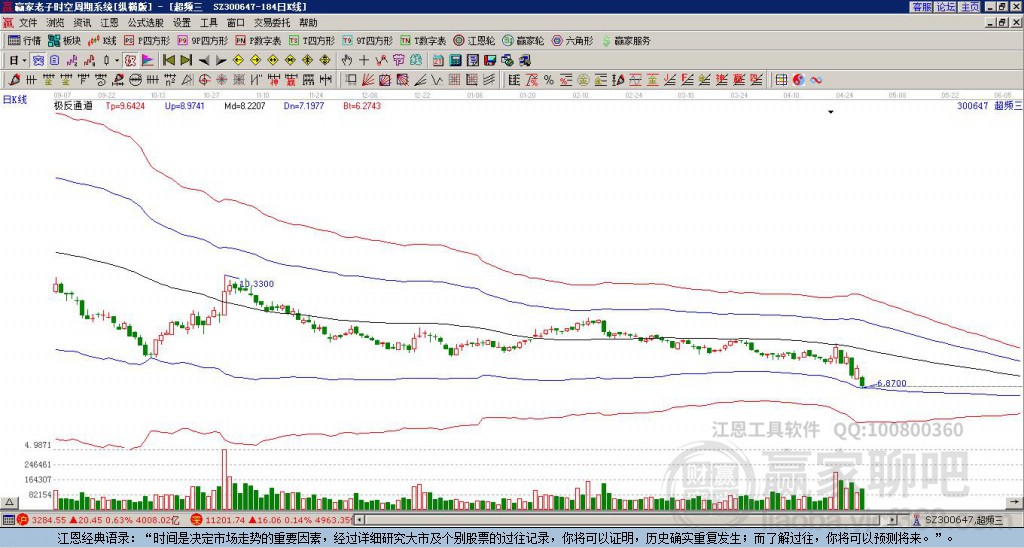Launch the 江恩轮 Gann wheel
1024x548 pixels.
click(x=475, y=40)
